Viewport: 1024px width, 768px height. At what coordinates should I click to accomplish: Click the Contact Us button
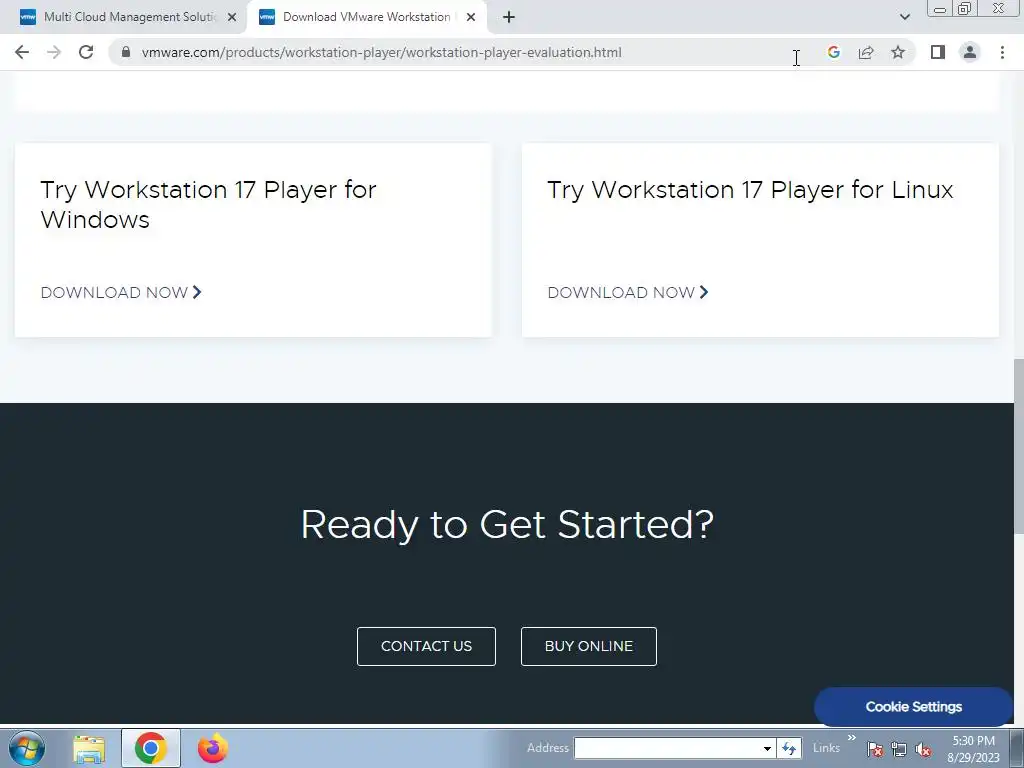426,647
